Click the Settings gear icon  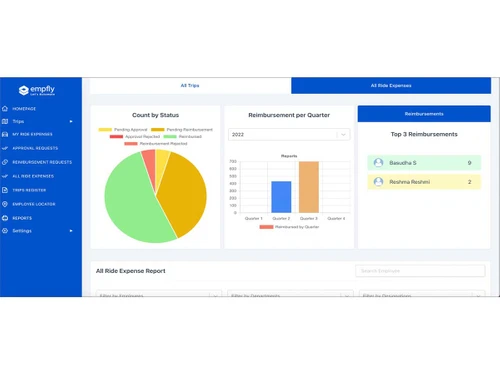[5, 231]
